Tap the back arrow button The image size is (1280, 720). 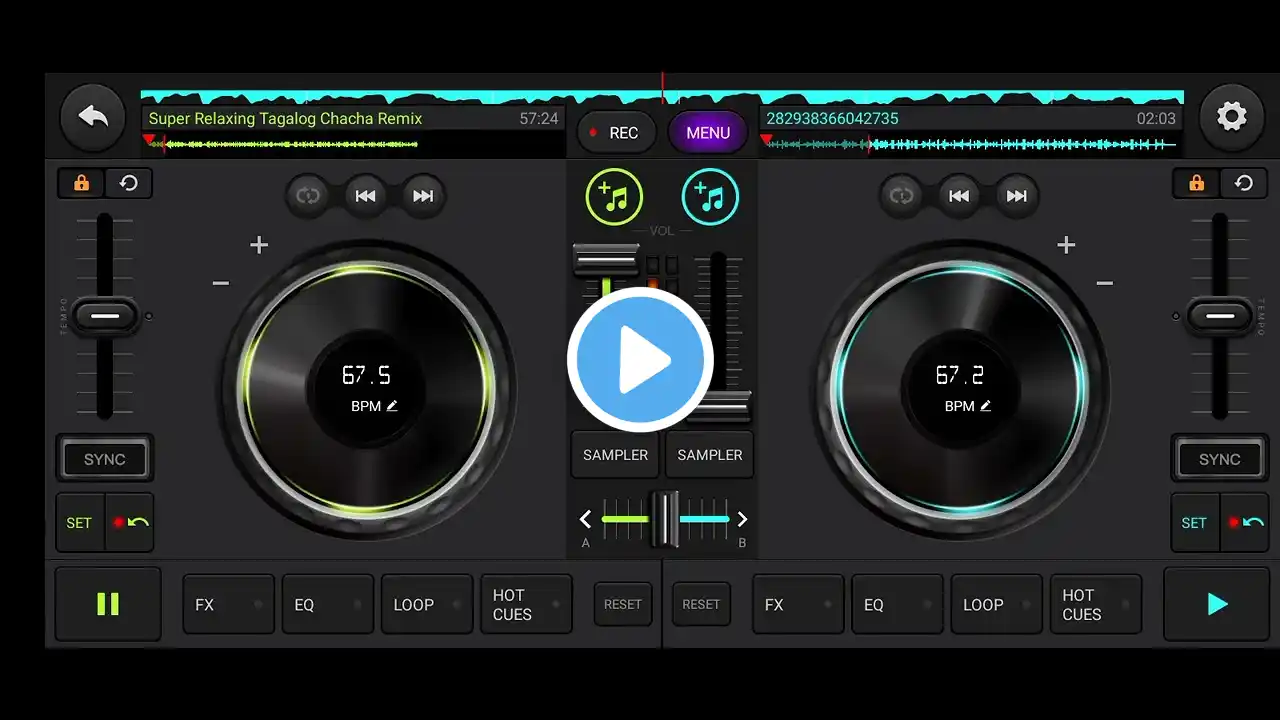(93, 118)
